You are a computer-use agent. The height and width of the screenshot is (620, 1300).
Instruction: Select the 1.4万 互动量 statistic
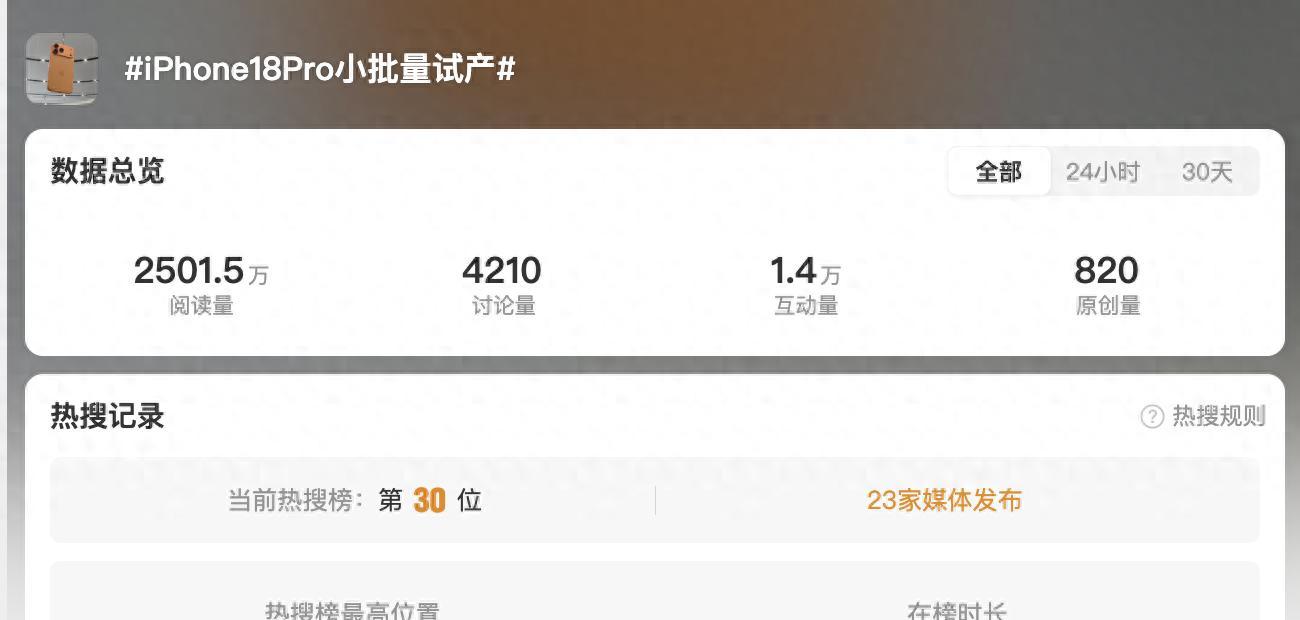pos(805,285)
